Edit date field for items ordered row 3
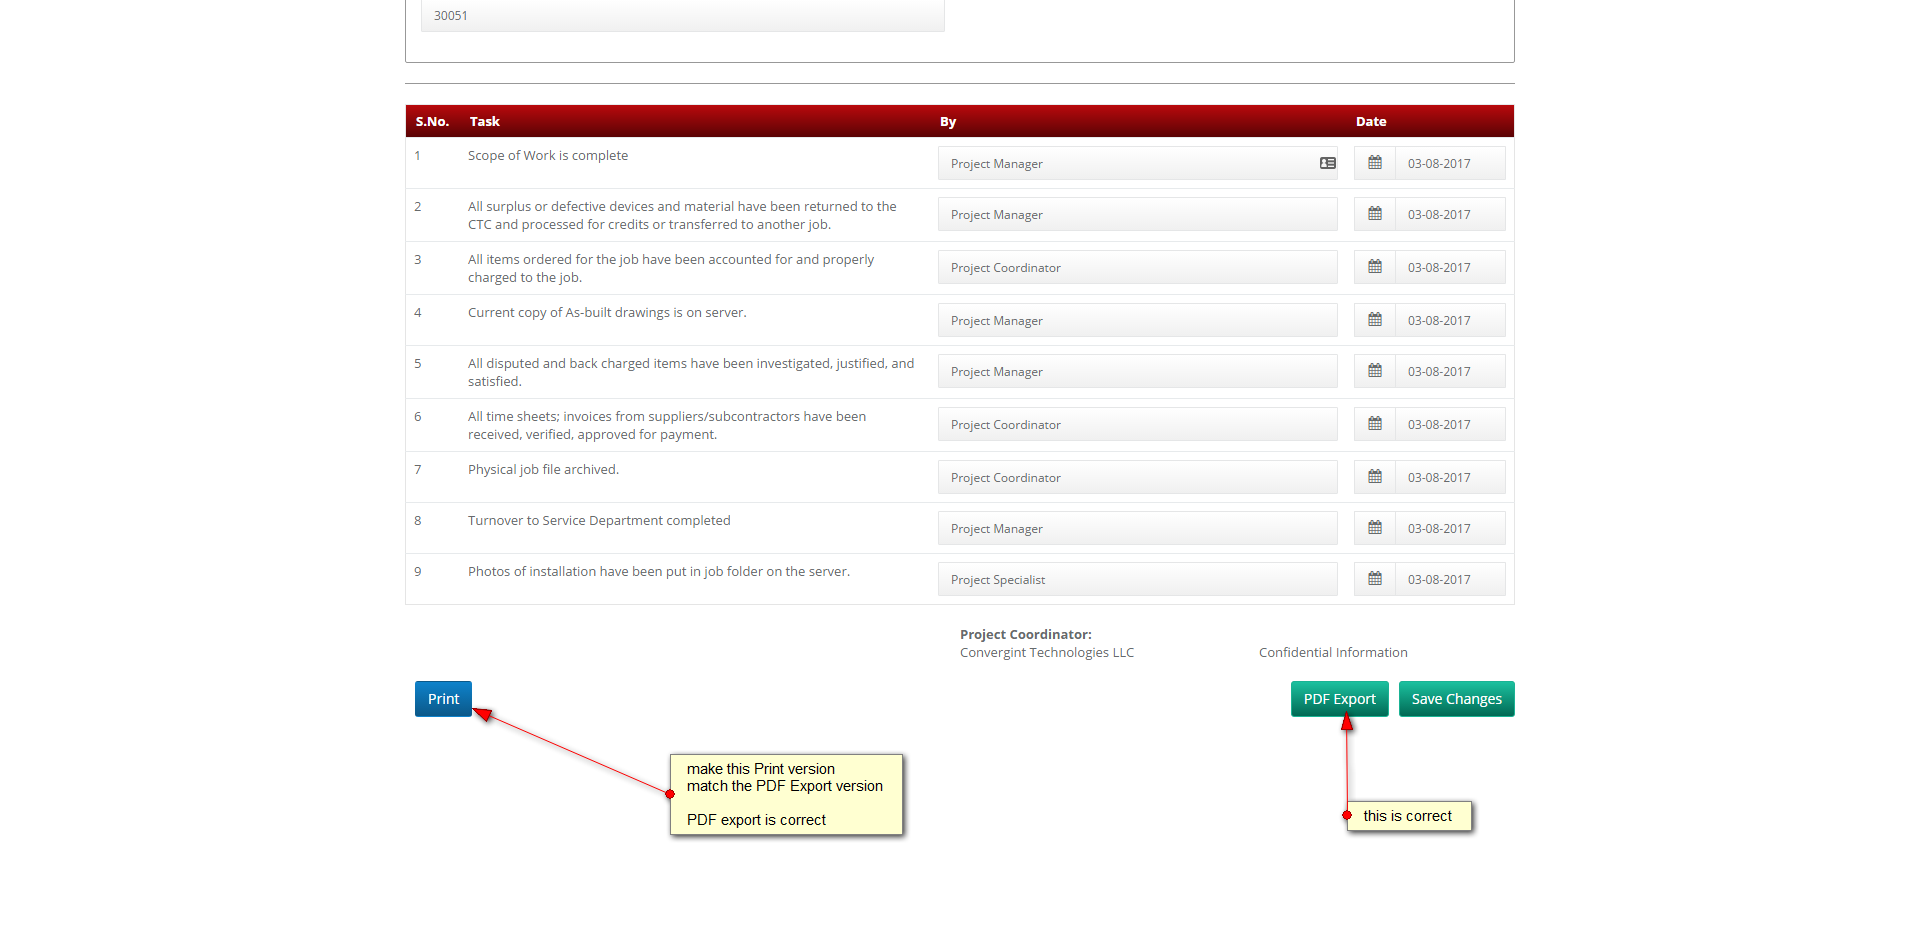This screenshot has width=1920, height=950. [x=1450, y=267]
